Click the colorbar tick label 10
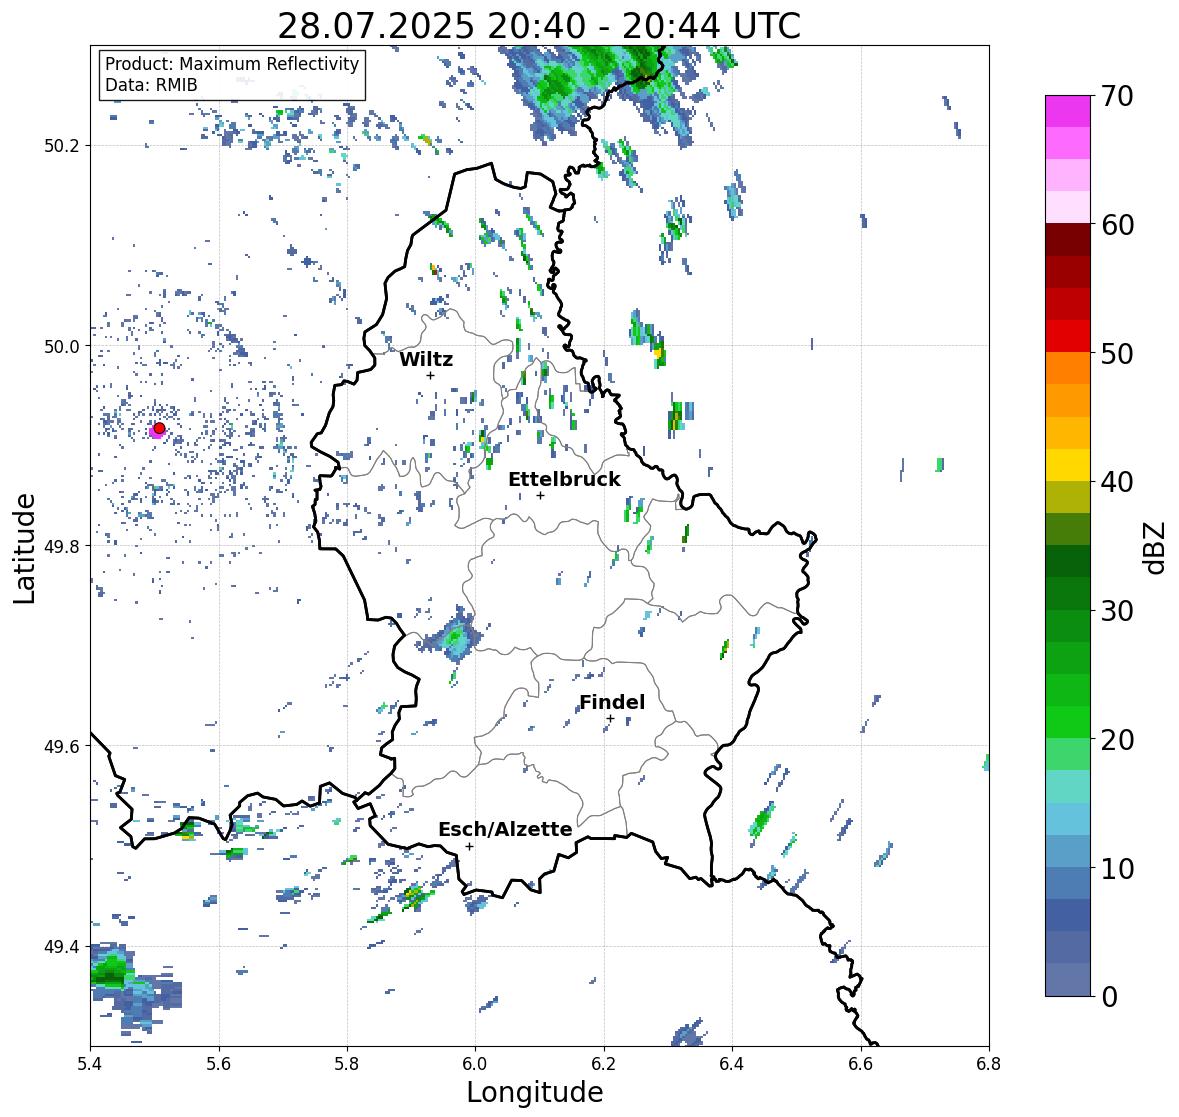Screen dimensions: 1179x1117 click(1117, 868)
